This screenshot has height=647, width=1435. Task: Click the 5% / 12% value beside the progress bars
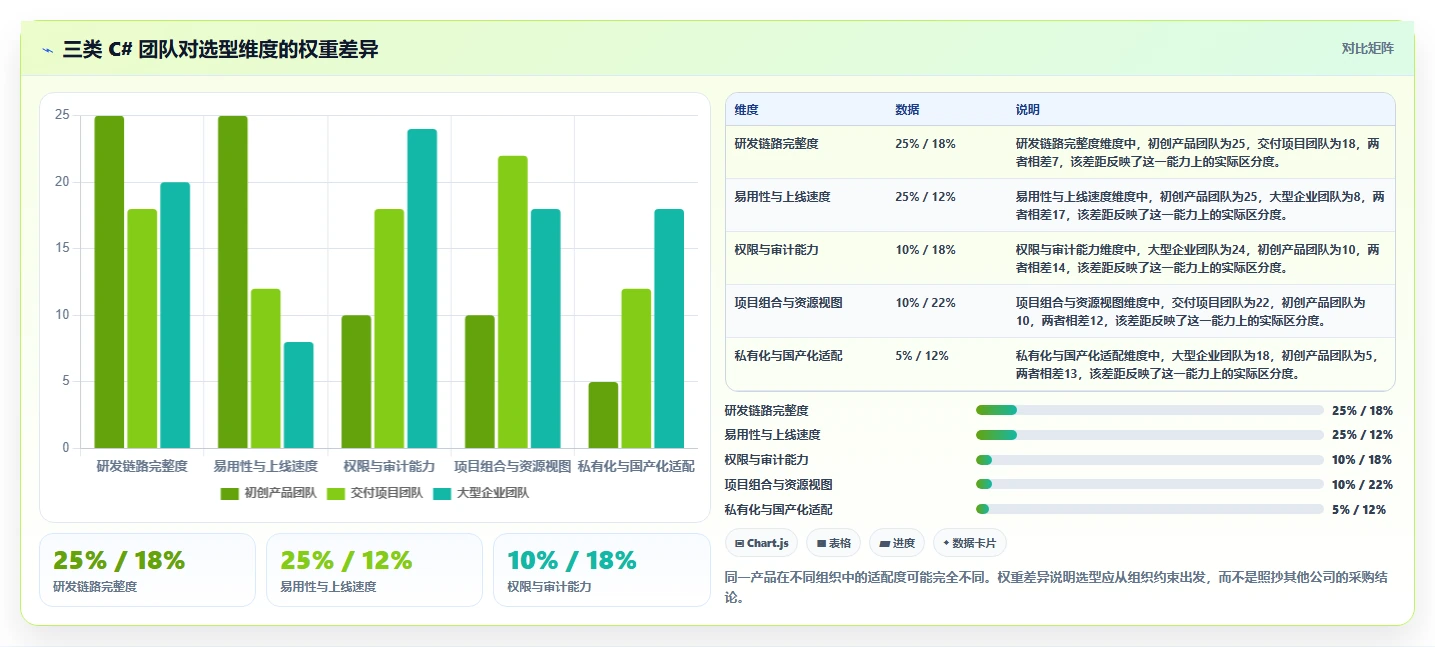click(1359, 510)
